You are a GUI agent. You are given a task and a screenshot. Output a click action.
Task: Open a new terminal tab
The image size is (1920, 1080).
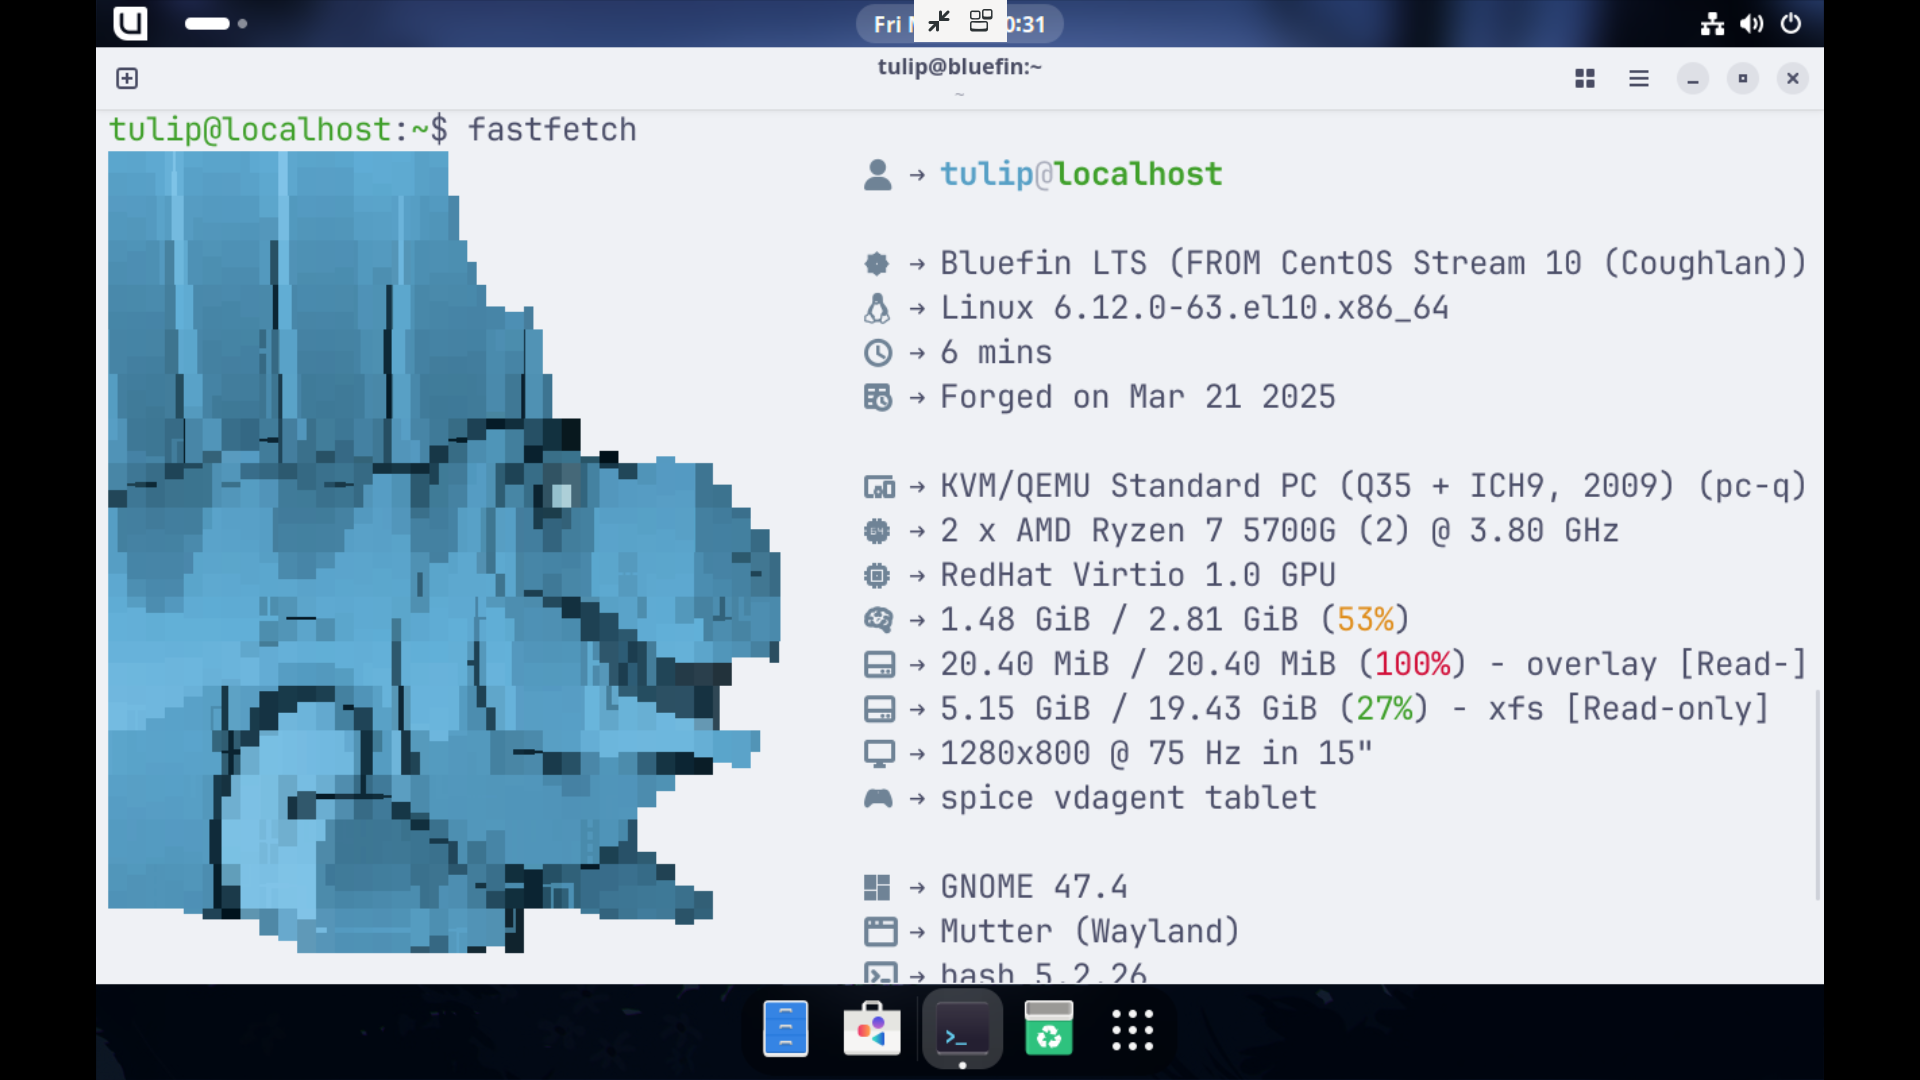coord(127,78)
